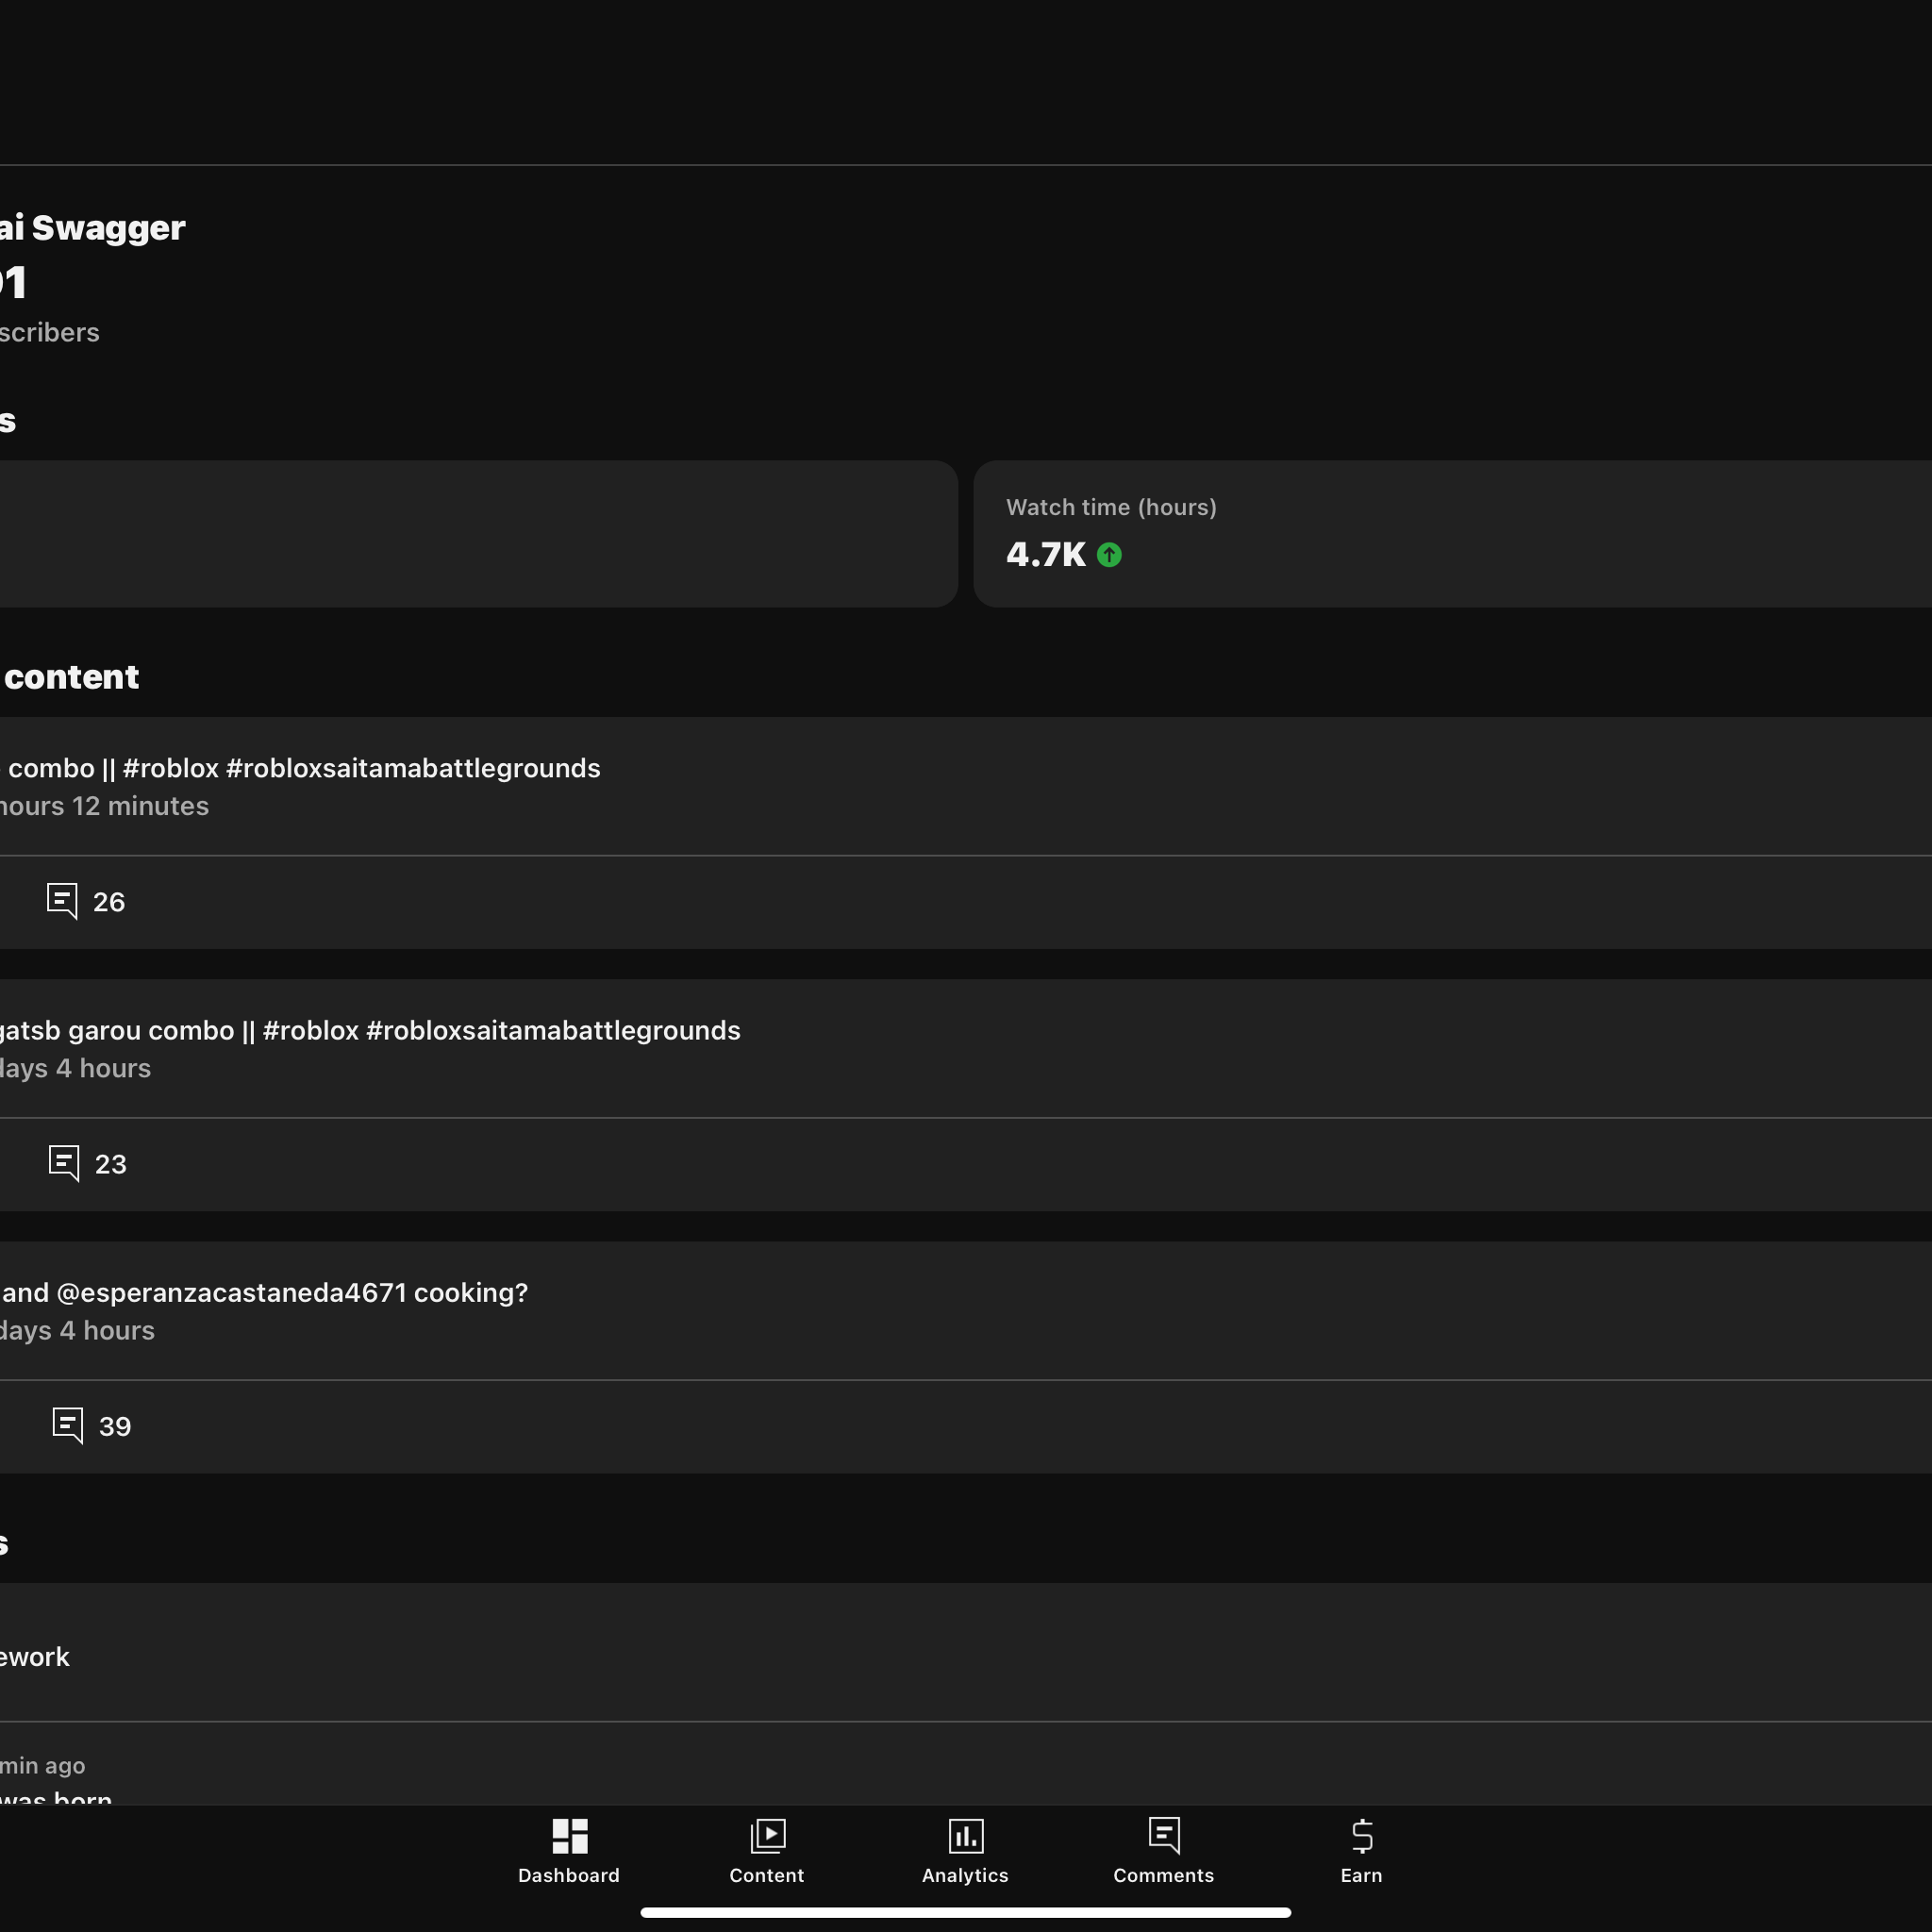Open the Dashboard tab icon
This screenshot has width=1932, height=1932.
coord(569,1836)
